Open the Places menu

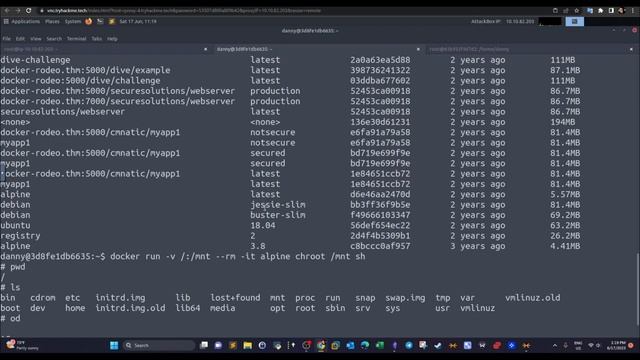(52, 21)
